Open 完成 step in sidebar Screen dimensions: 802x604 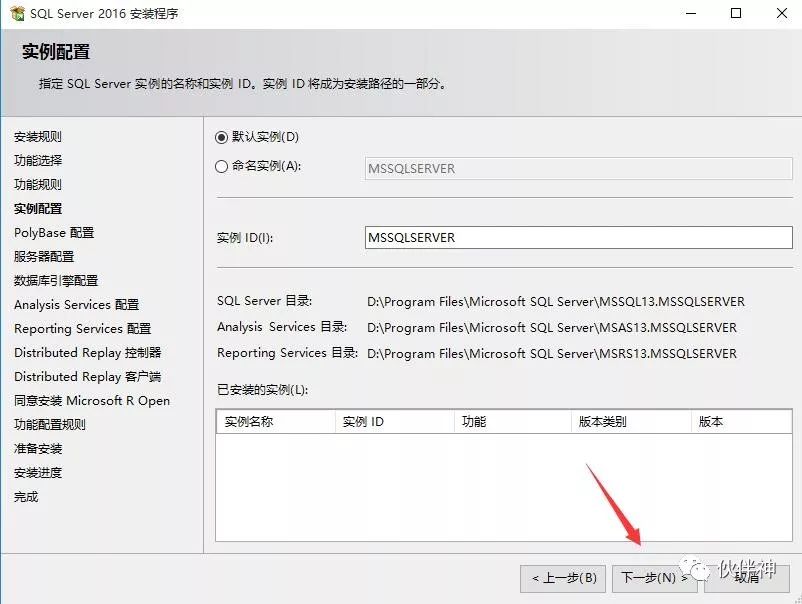(26, 497)
